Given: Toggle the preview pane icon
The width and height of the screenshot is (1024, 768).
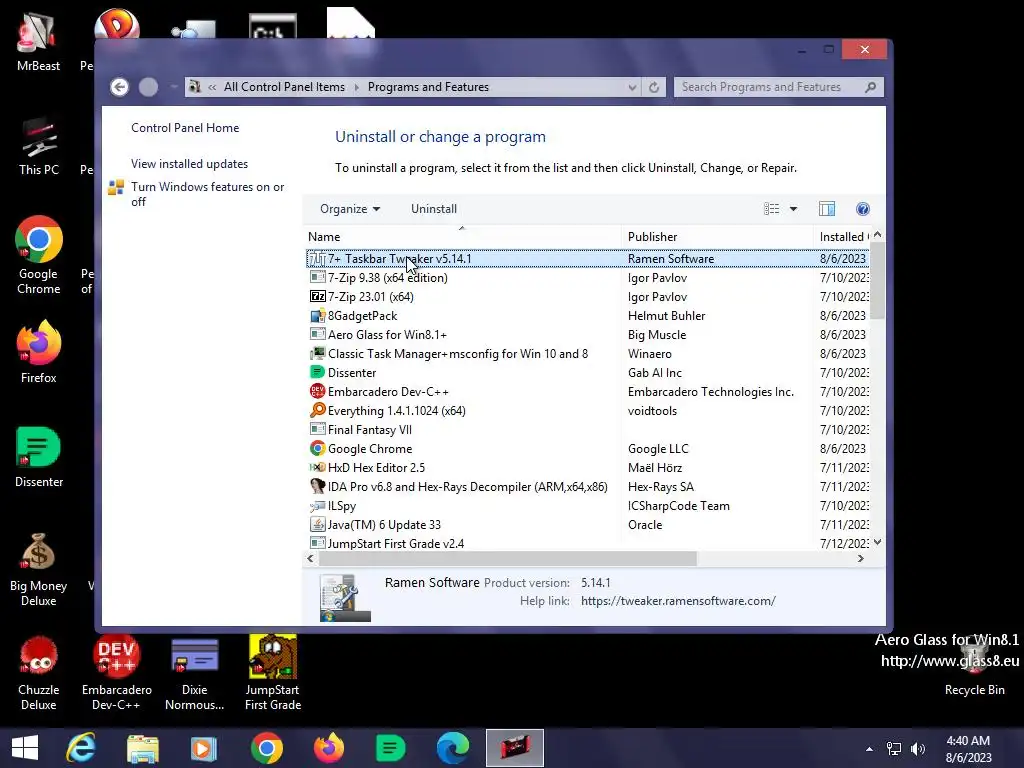Looking at the screenshot, I should coord(827,209).
